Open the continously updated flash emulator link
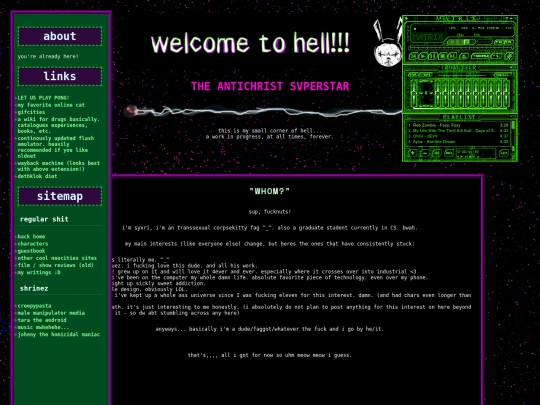 (56, 147)
